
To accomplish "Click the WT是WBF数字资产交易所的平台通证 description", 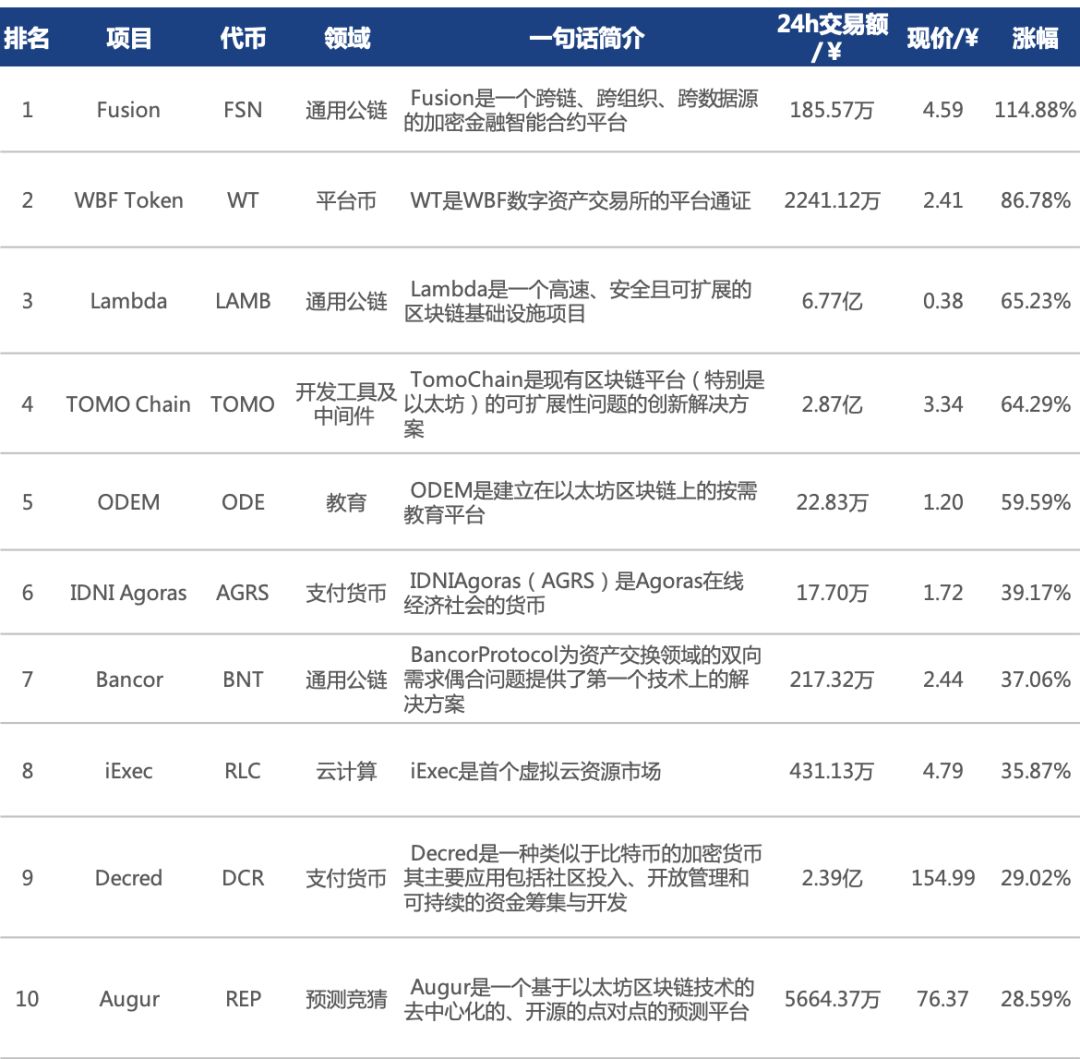I will tap(580, 200).
